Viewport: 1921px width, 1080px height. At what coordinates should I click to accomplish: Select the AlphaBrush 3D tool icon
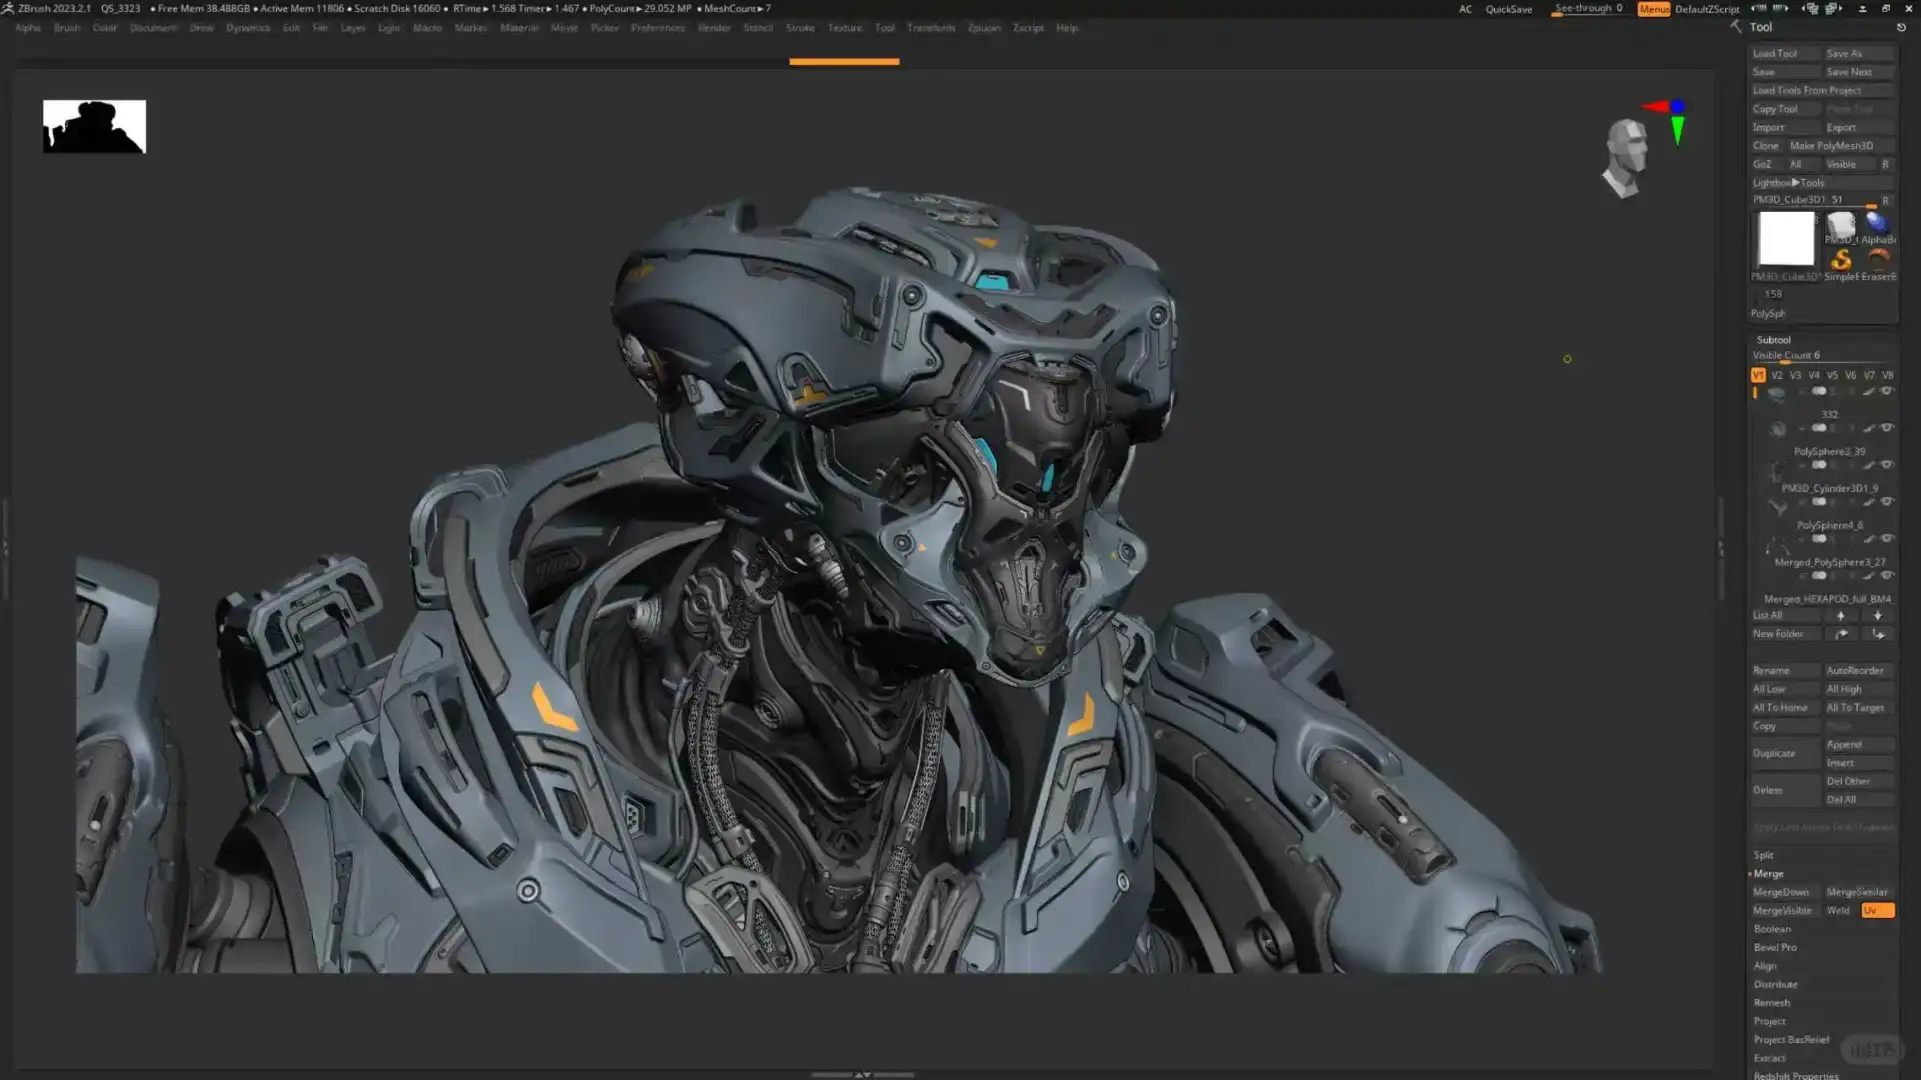1877,224
